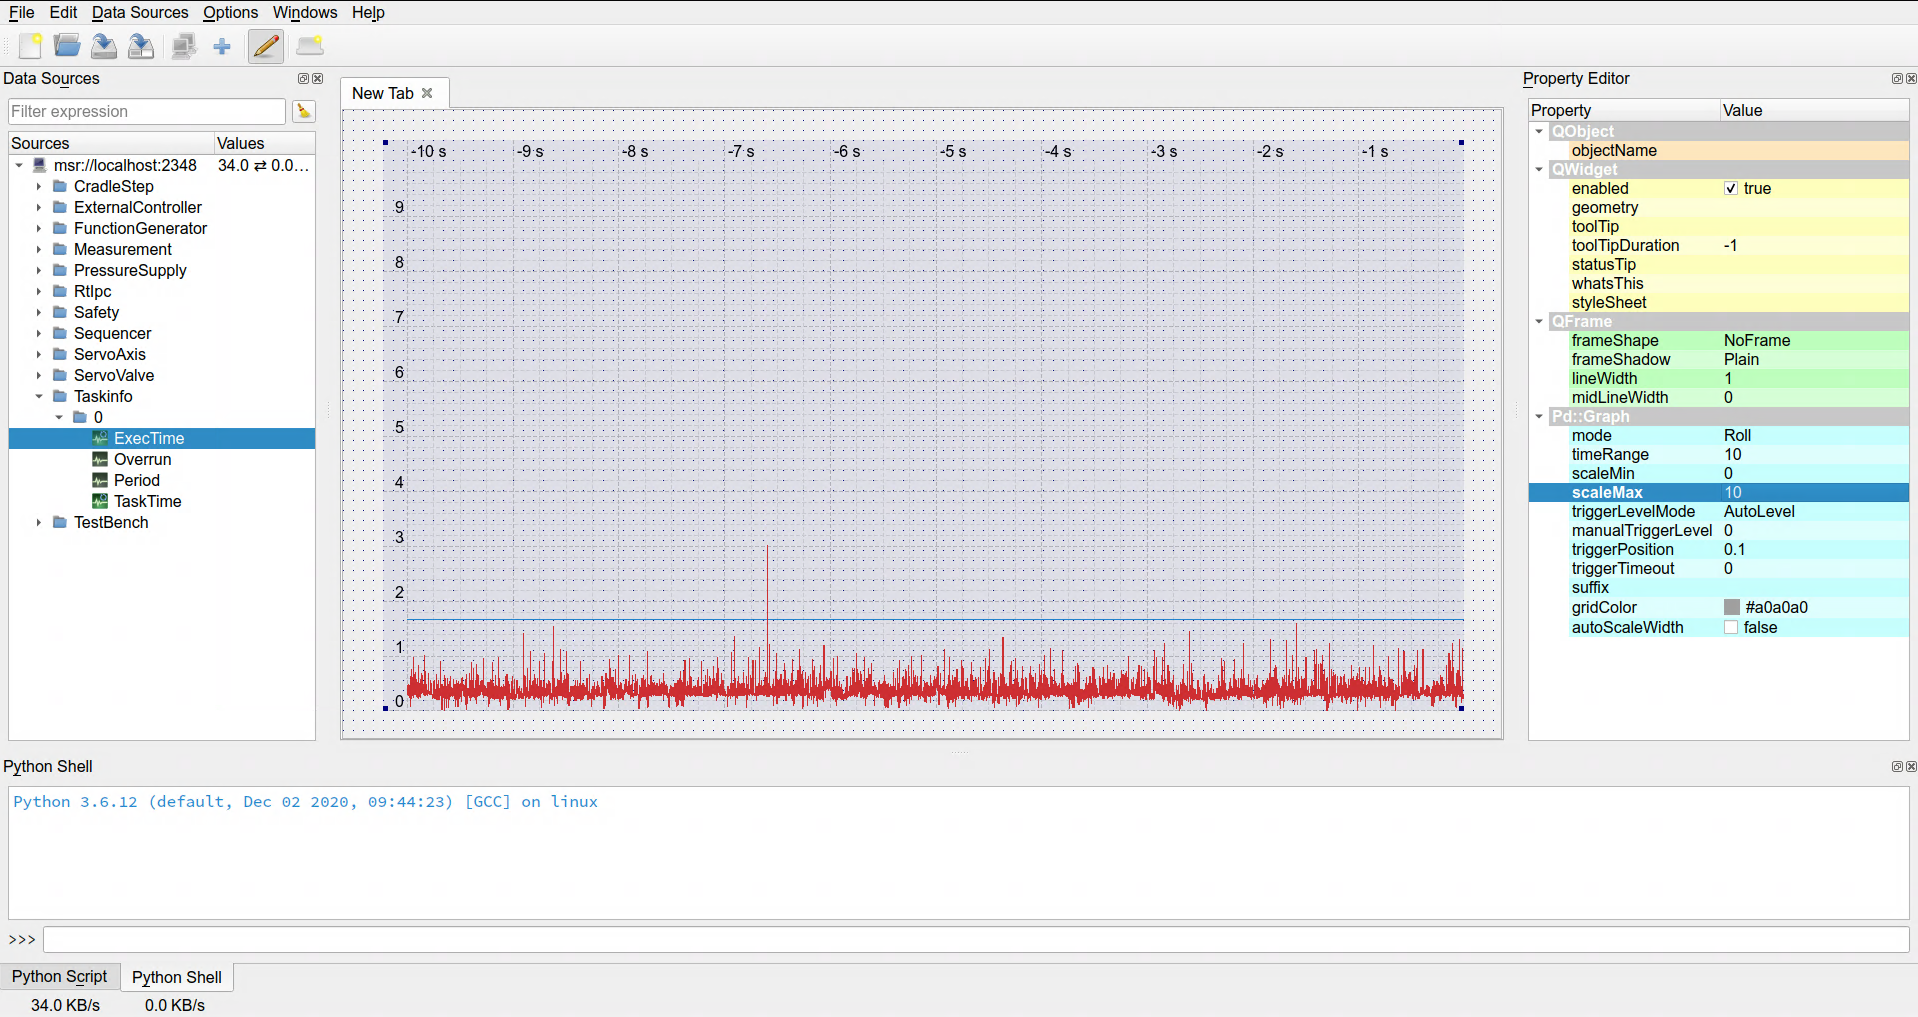Expand the FunctionGenerator folder
The height and width of the screenshot is (1017, 1918).
click(x=39, y=228)
